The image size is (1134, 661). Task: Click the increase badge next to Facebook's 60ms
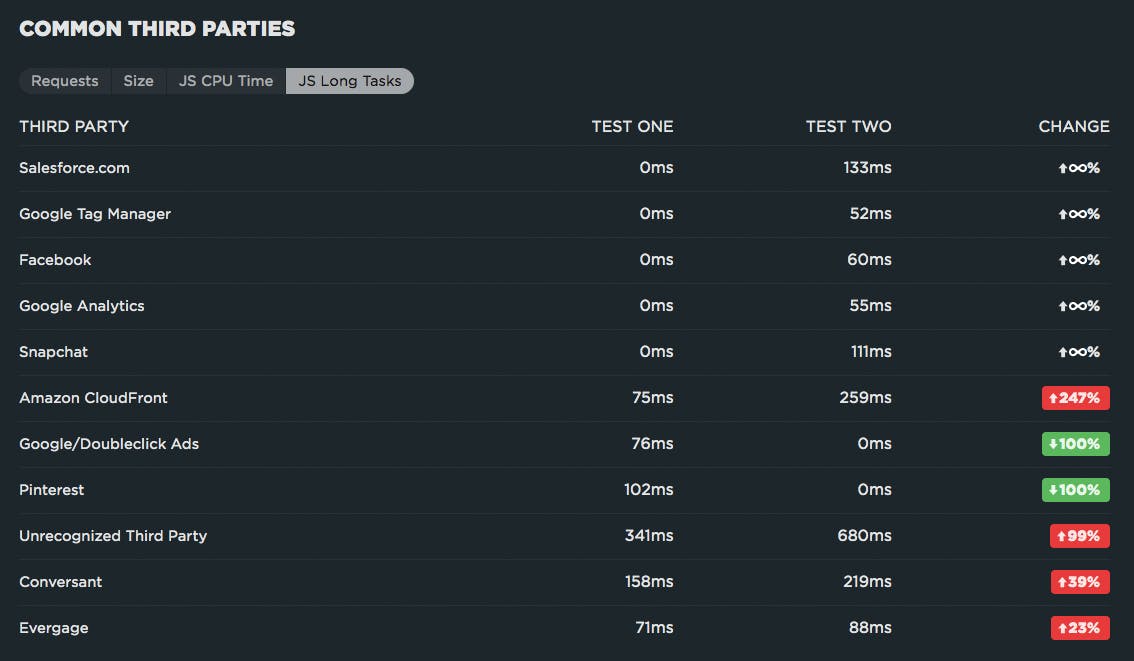tap(1078, 259)
